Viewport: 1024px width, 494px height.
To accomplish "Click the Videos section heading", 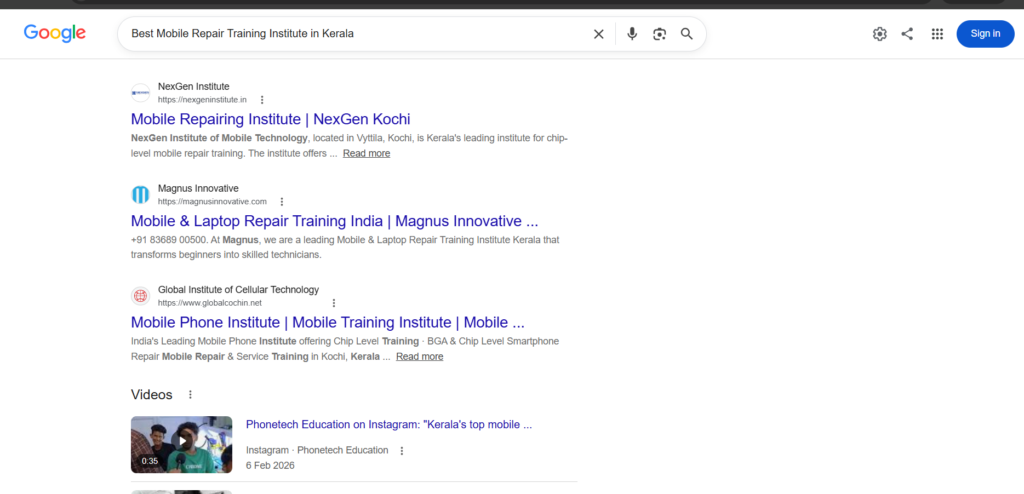I will click(152, 395).
